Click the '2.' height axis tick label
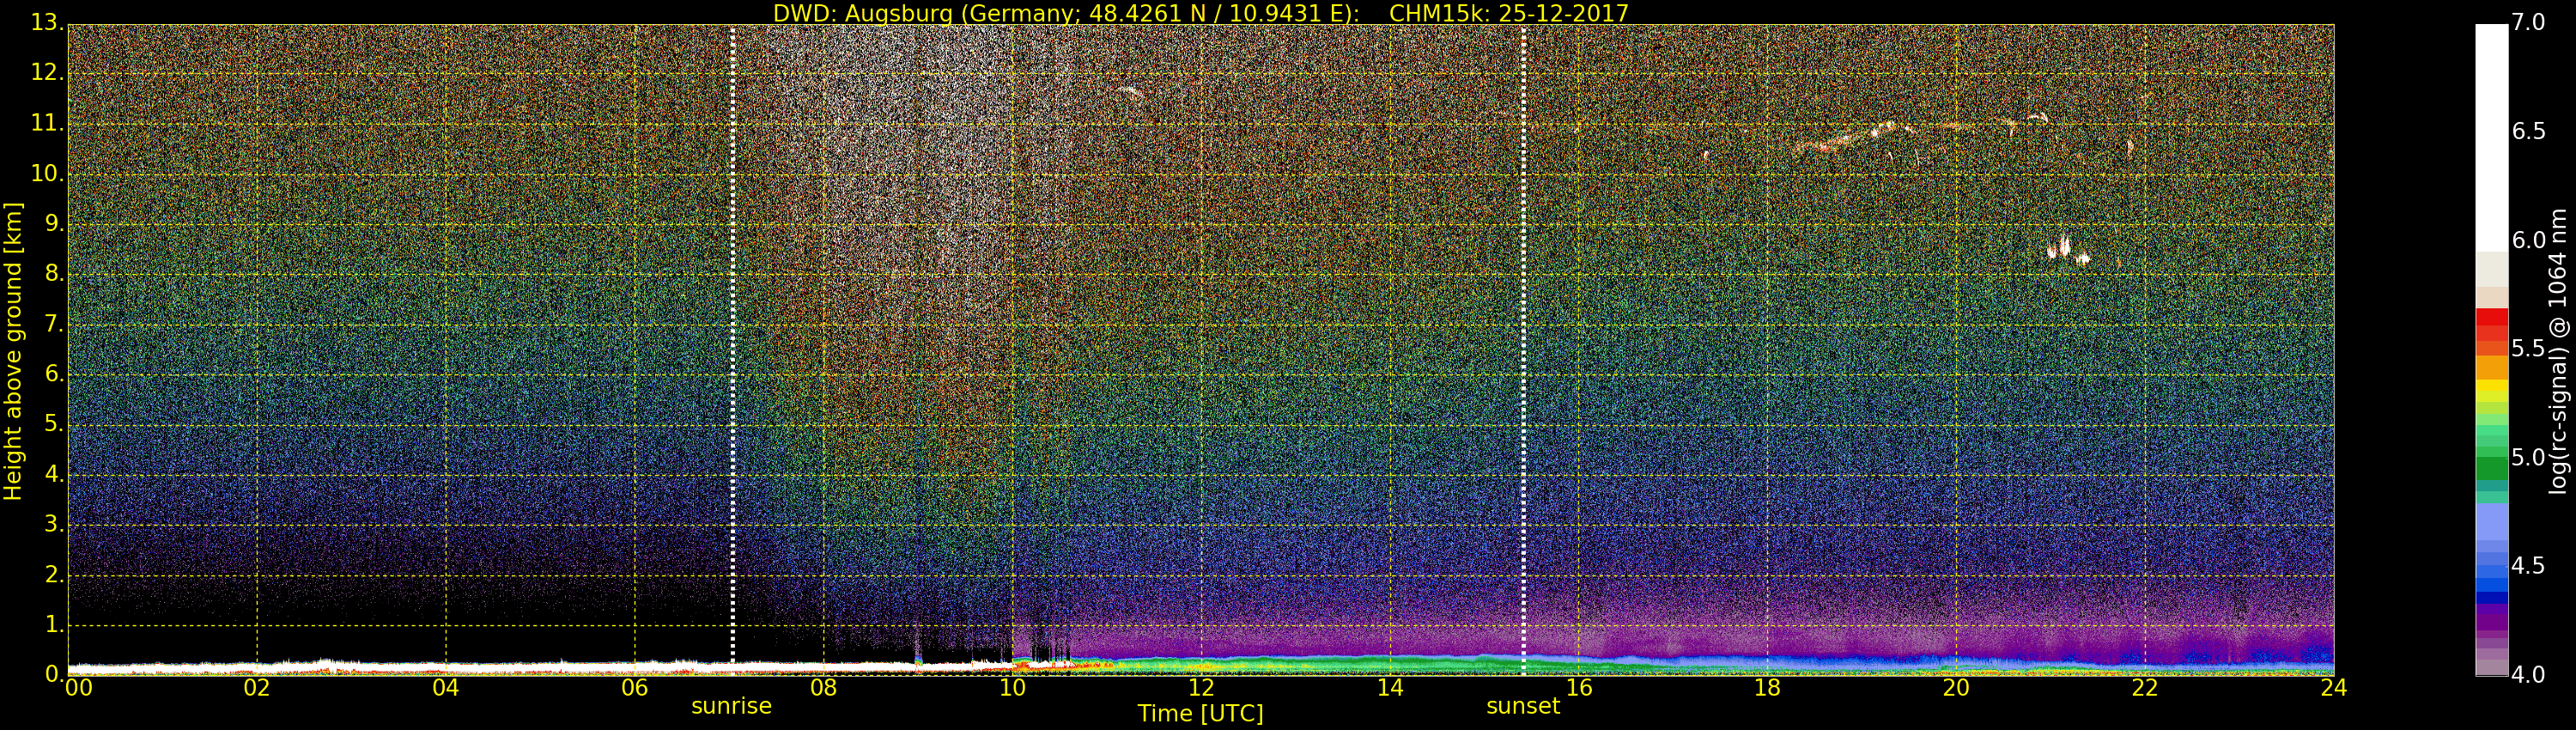The image size is (2576, 730). pyautogui.click(x=53, y=575)
